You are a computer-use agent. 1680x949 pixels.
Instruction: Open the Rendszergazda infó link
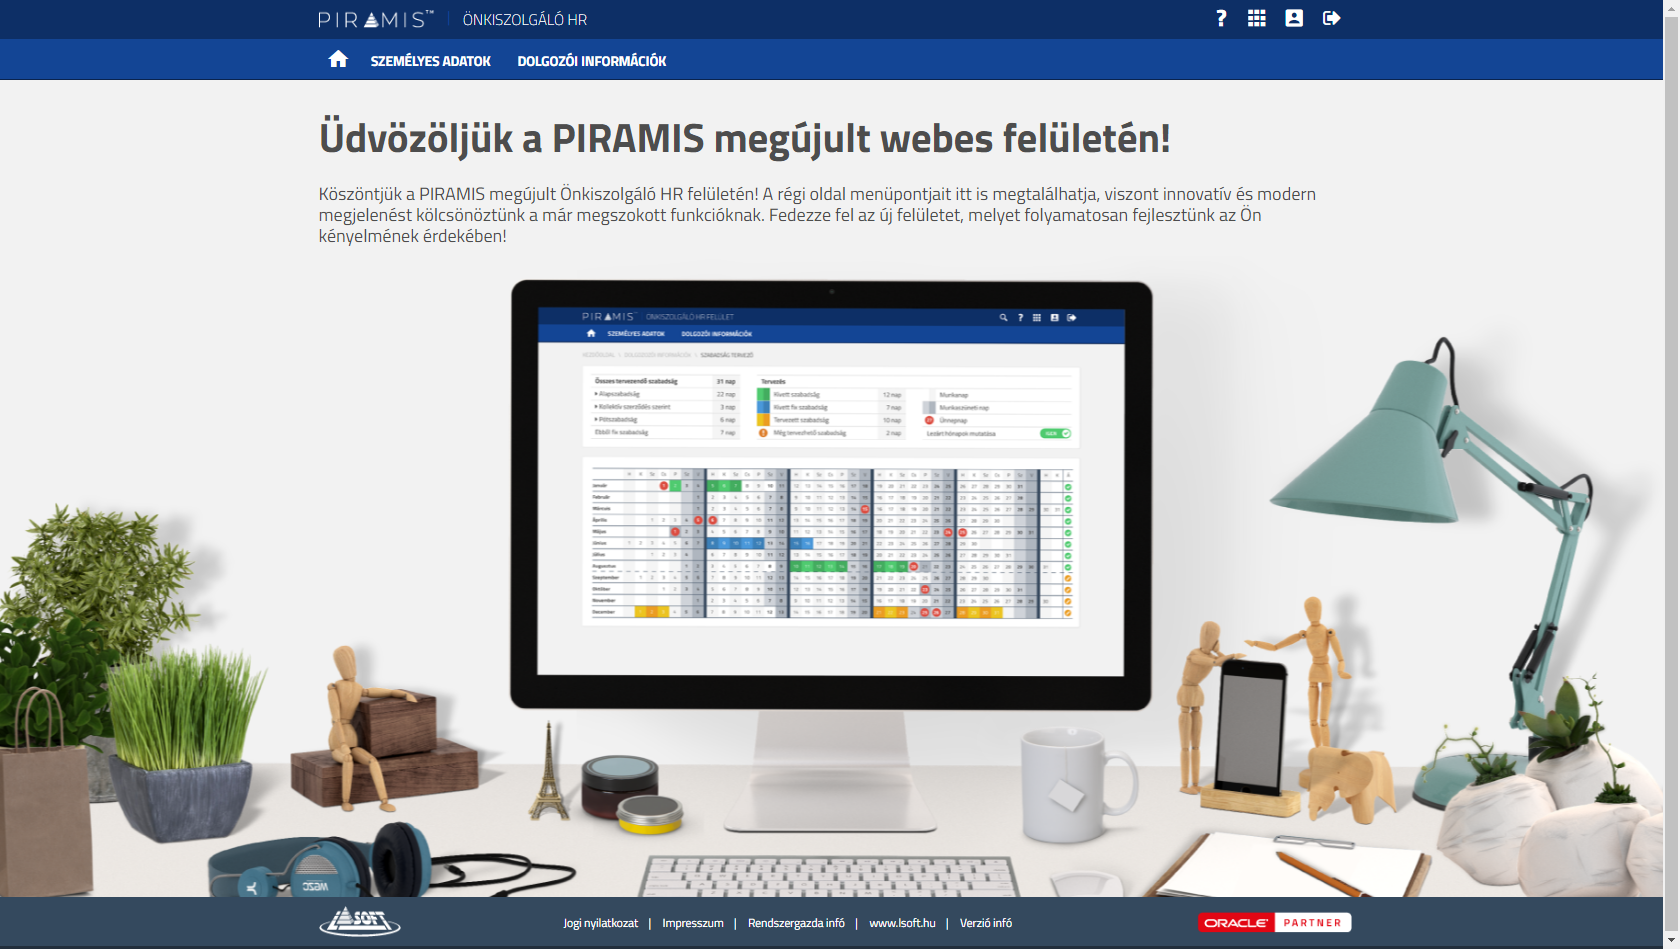pyautogui.click(x=796, y=923)
